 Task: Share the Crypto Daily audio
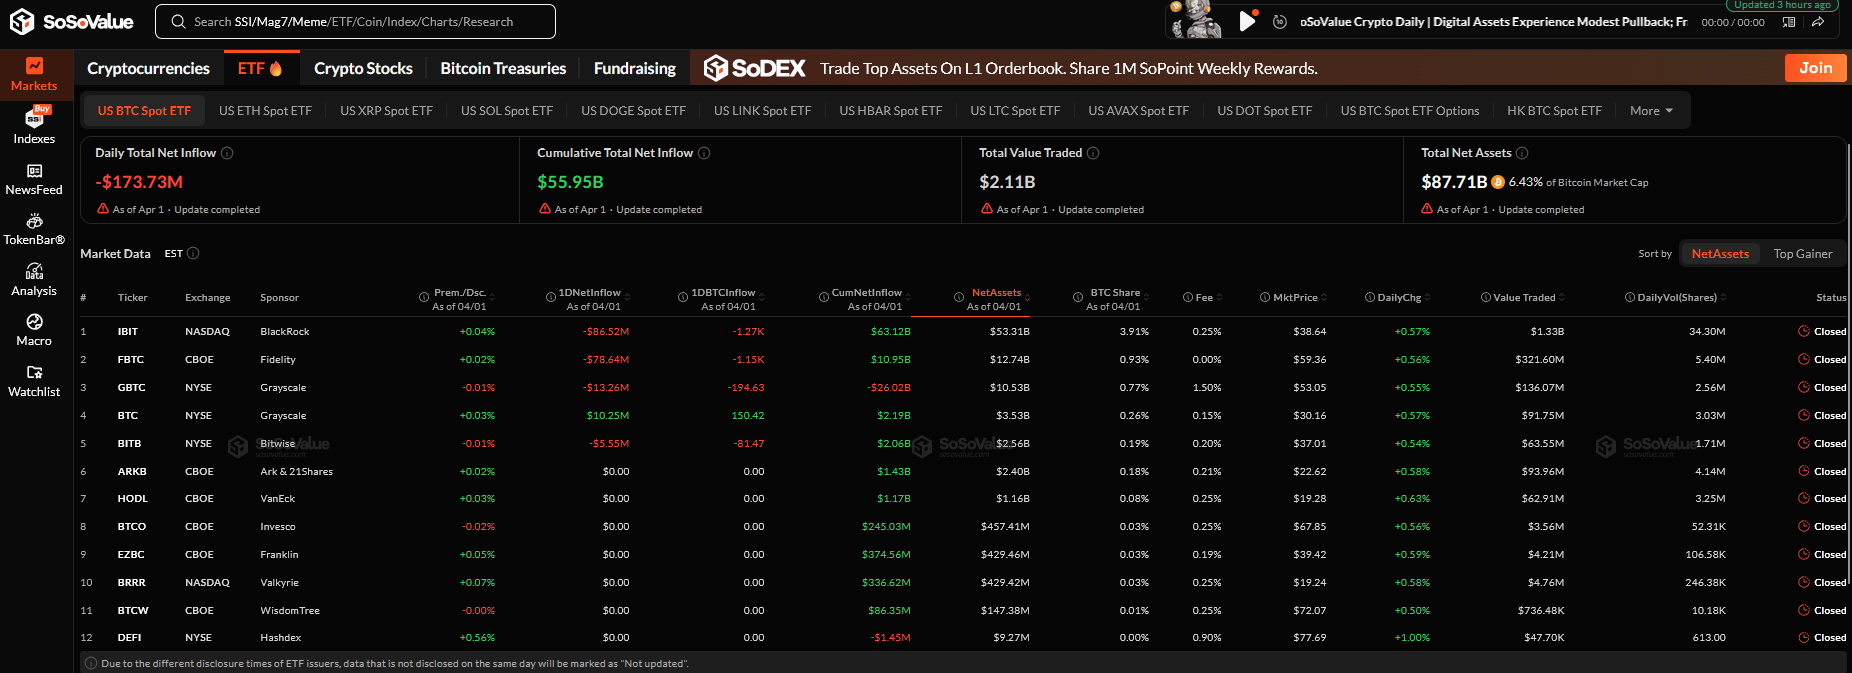coord(1818,21)
